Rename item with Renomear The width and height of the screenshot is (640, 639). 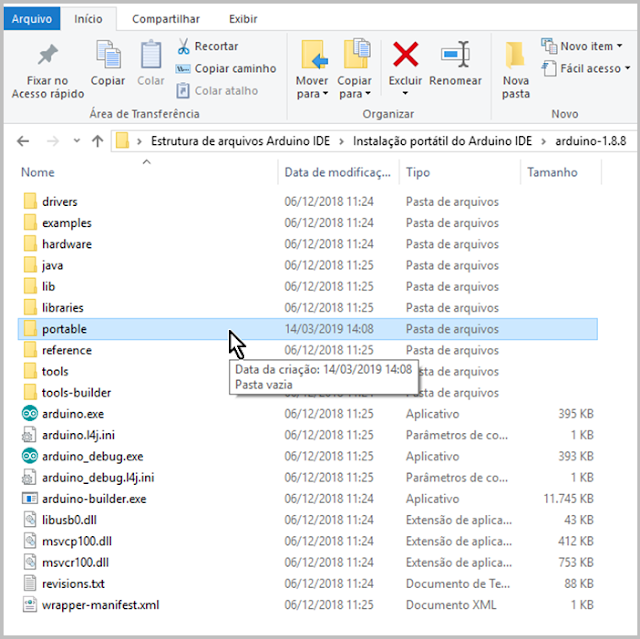tap(455, 63)
